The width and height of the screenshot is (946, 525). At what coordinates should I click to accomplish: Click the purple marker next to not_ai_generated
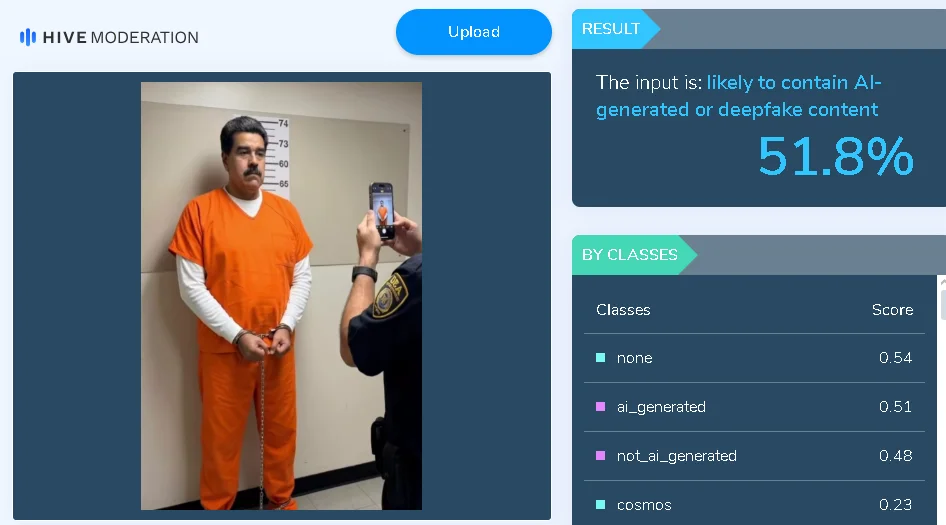pos(600,456)
